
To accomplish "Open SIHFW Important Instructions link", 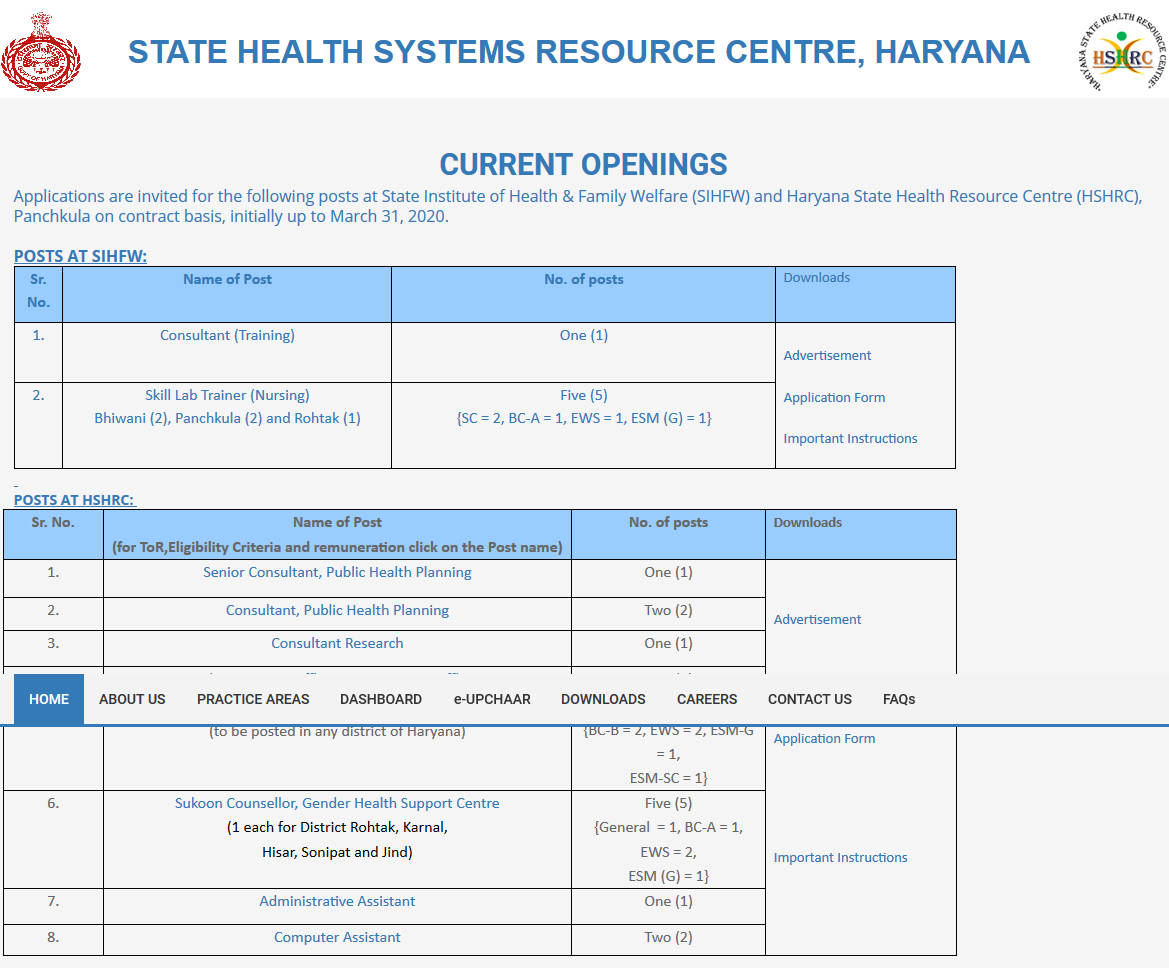I will (x=850, y=439).
